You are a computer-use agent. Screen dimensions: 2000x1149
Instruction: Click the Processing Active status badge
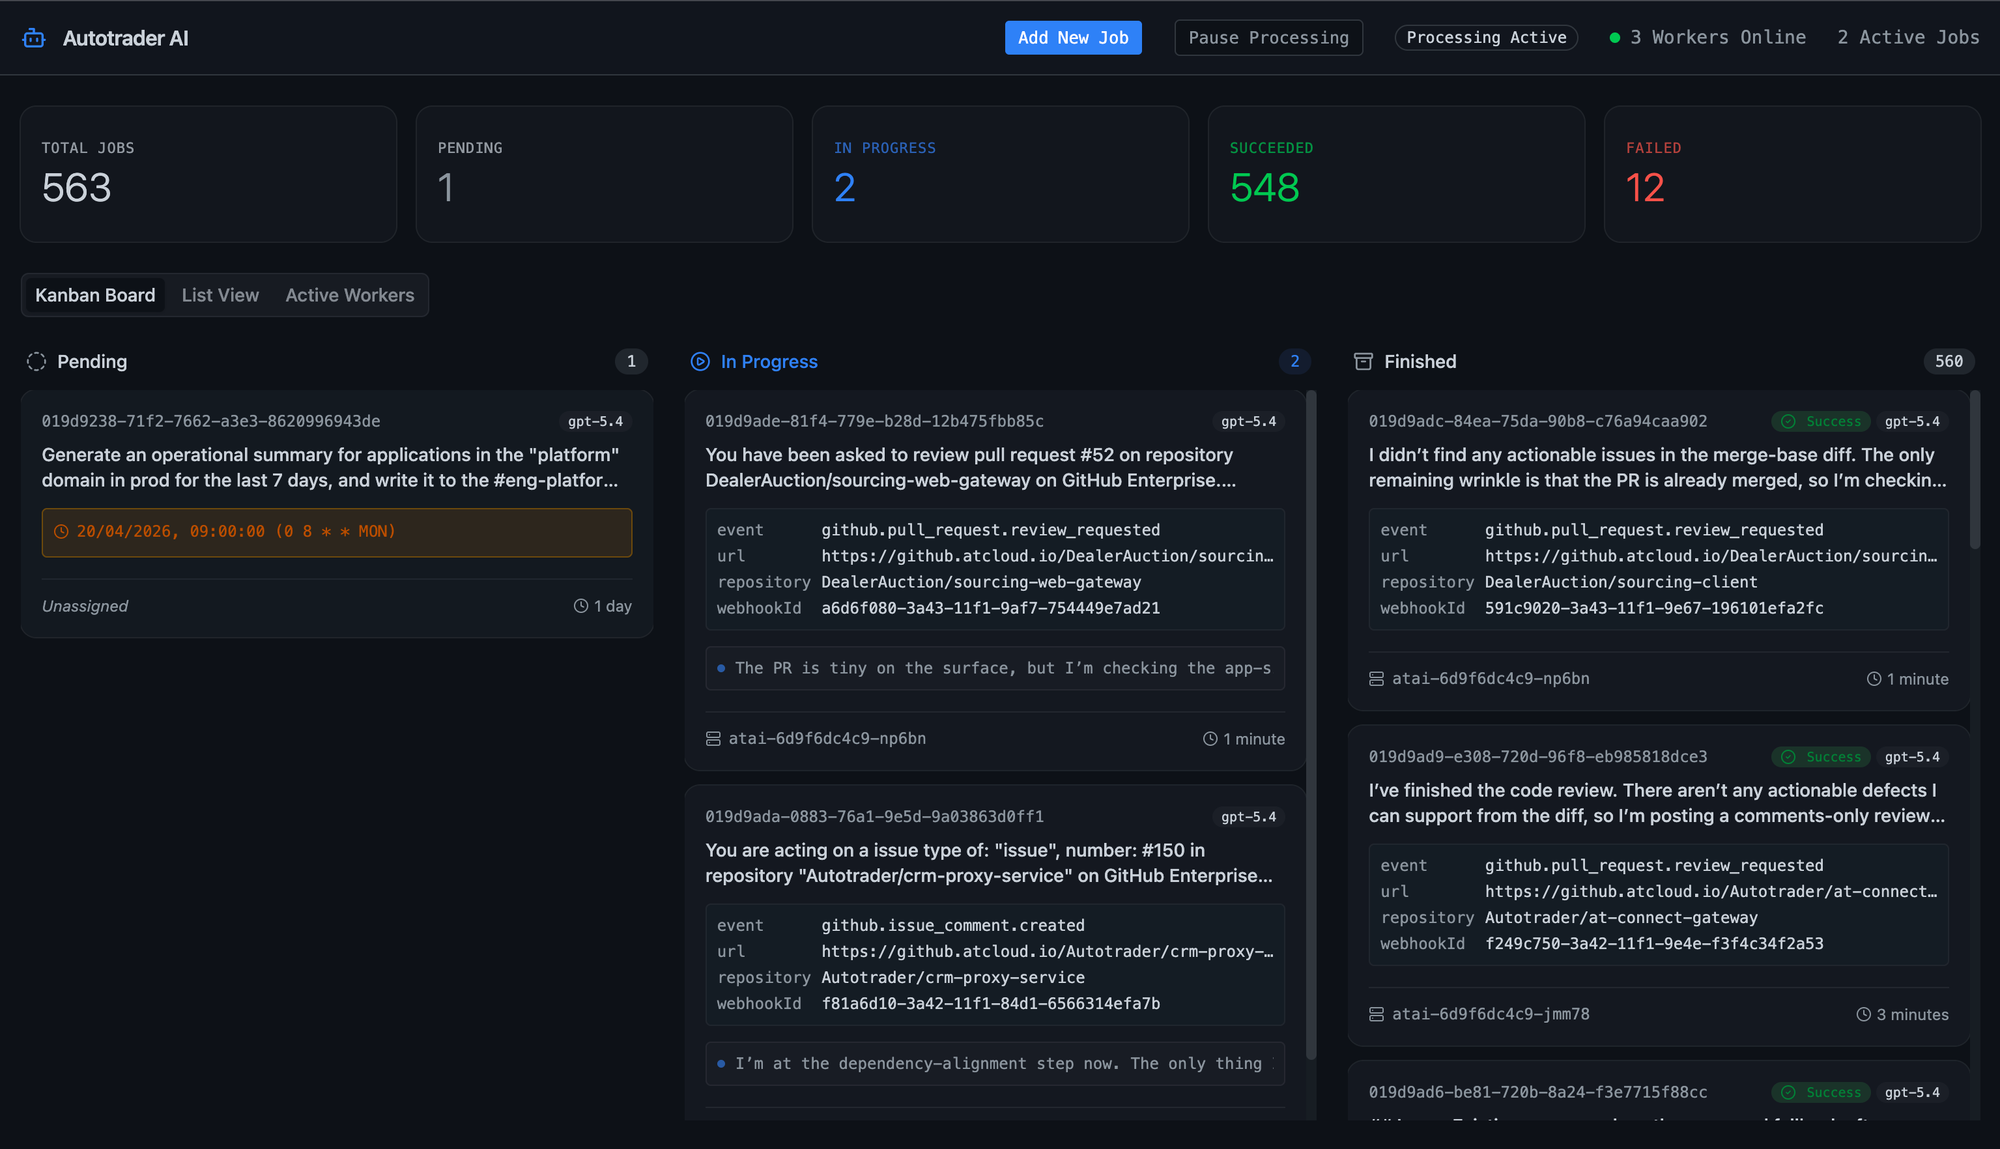point(1485,38)
